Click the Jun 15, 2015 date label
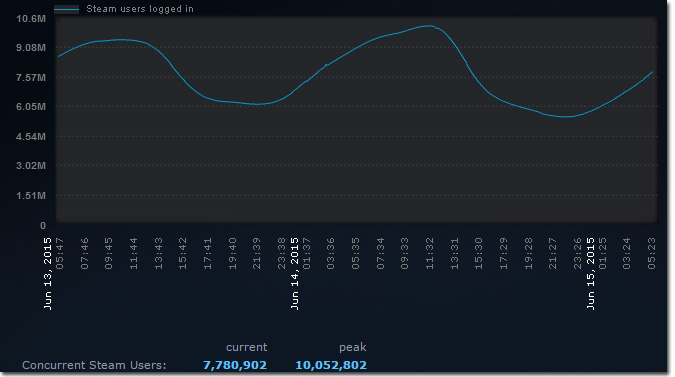The height and width of the screenshot is (377, 675). pos(591,273)
